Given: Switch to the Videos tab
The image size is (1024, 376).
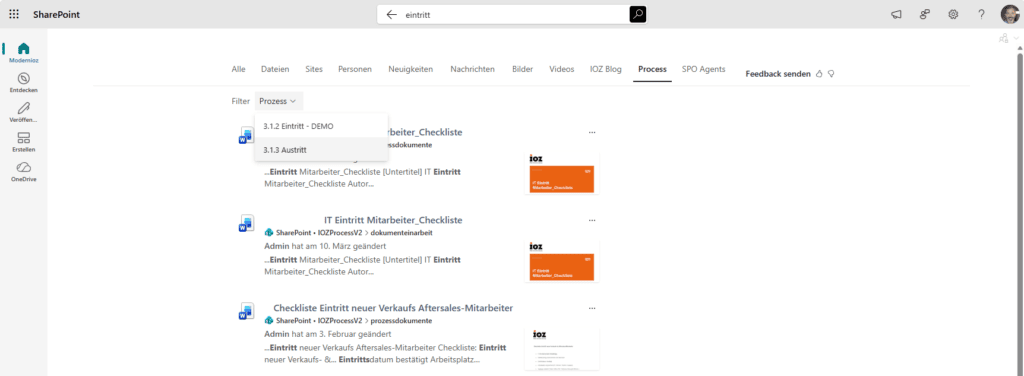Looking at the screenshot, I should pyautogui.click(x=562, y=69).
